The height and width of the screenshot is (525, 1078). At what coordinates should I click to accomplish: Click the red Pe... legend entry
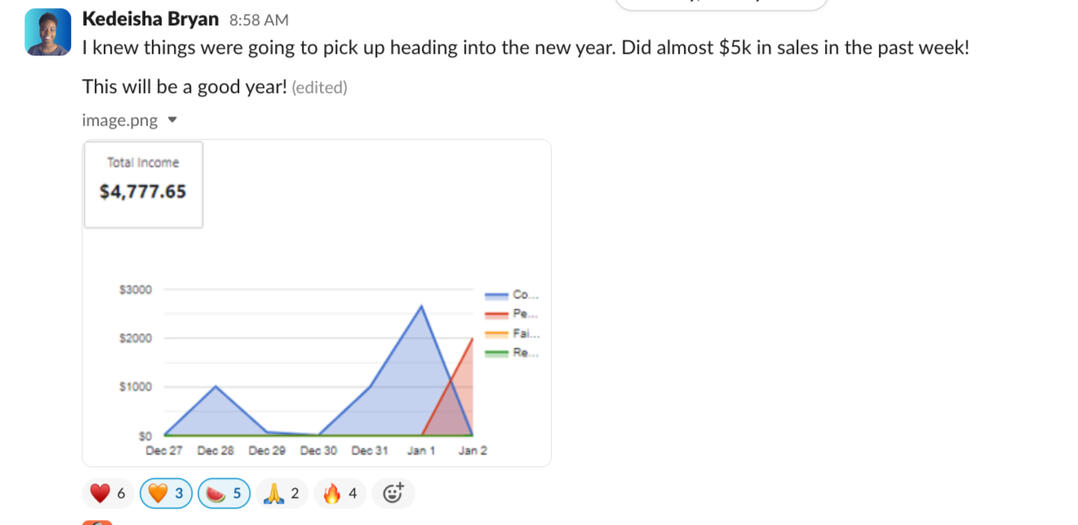[512, 314]
